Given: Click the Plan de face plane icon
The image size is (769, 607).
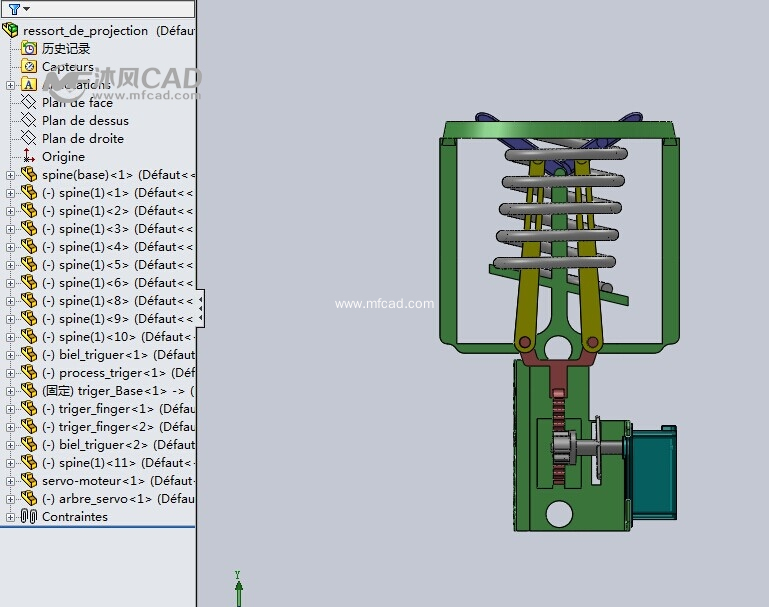Looking at the screenshot, I should [29, 102].
